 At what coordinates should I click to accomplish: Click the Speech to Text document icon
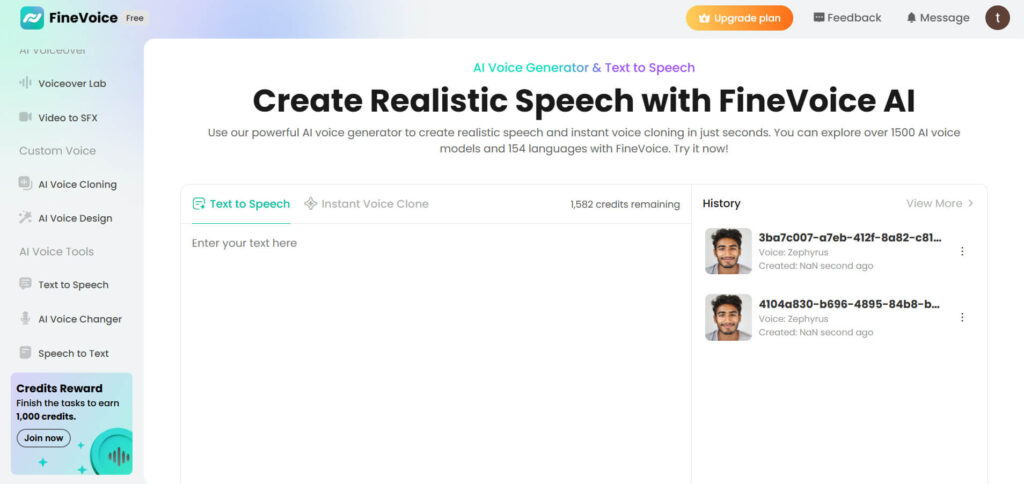click(25, 353)
